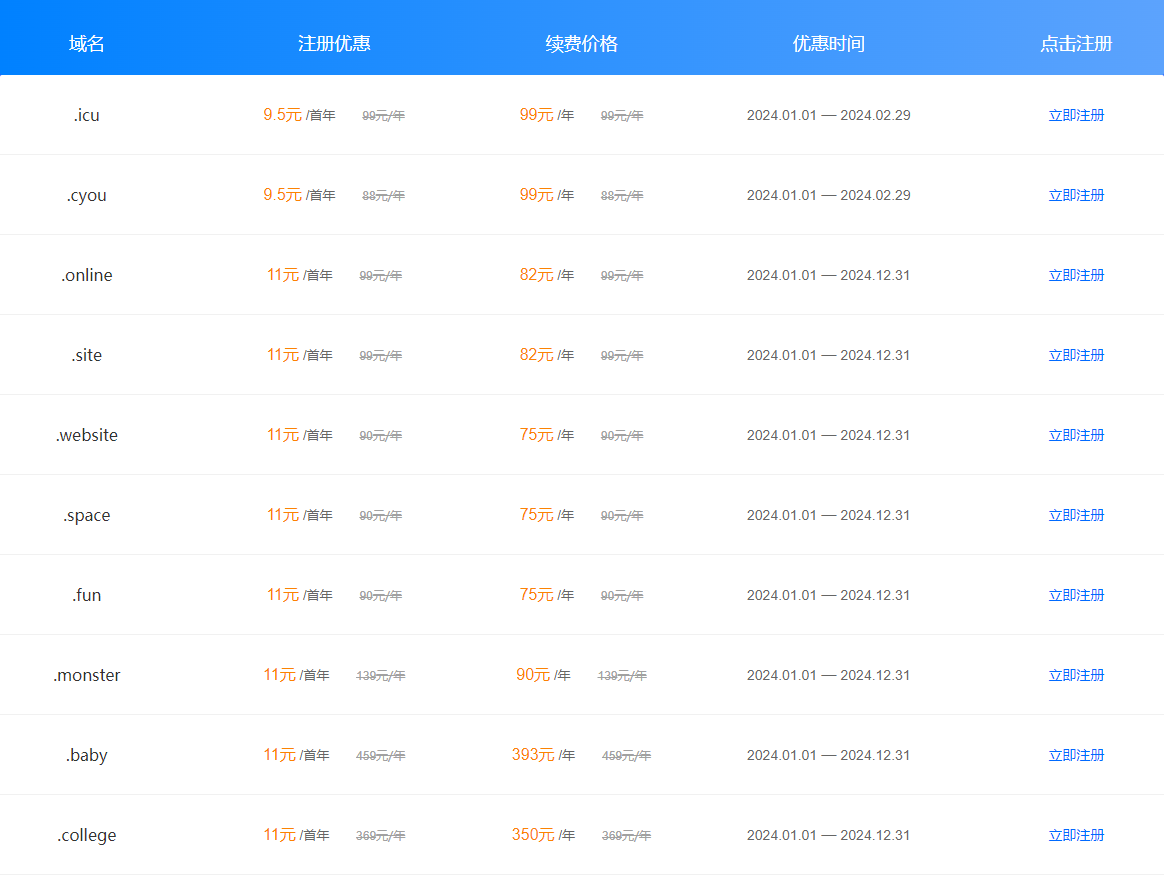Open 立即注册 link for .fun domain
The height and width of the screenshot is (880, 1164).
click(1076, 596)
